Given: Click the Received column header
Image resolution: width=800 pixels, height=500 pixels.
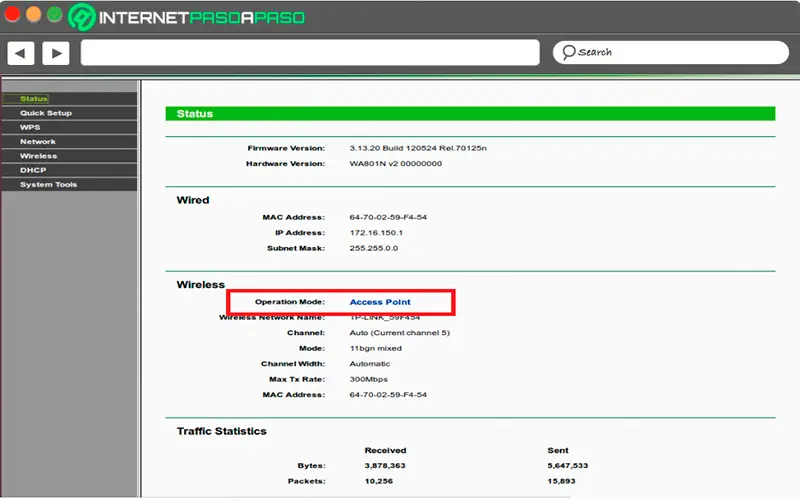Looking at the screenshot, I should [x=385, y=451].
